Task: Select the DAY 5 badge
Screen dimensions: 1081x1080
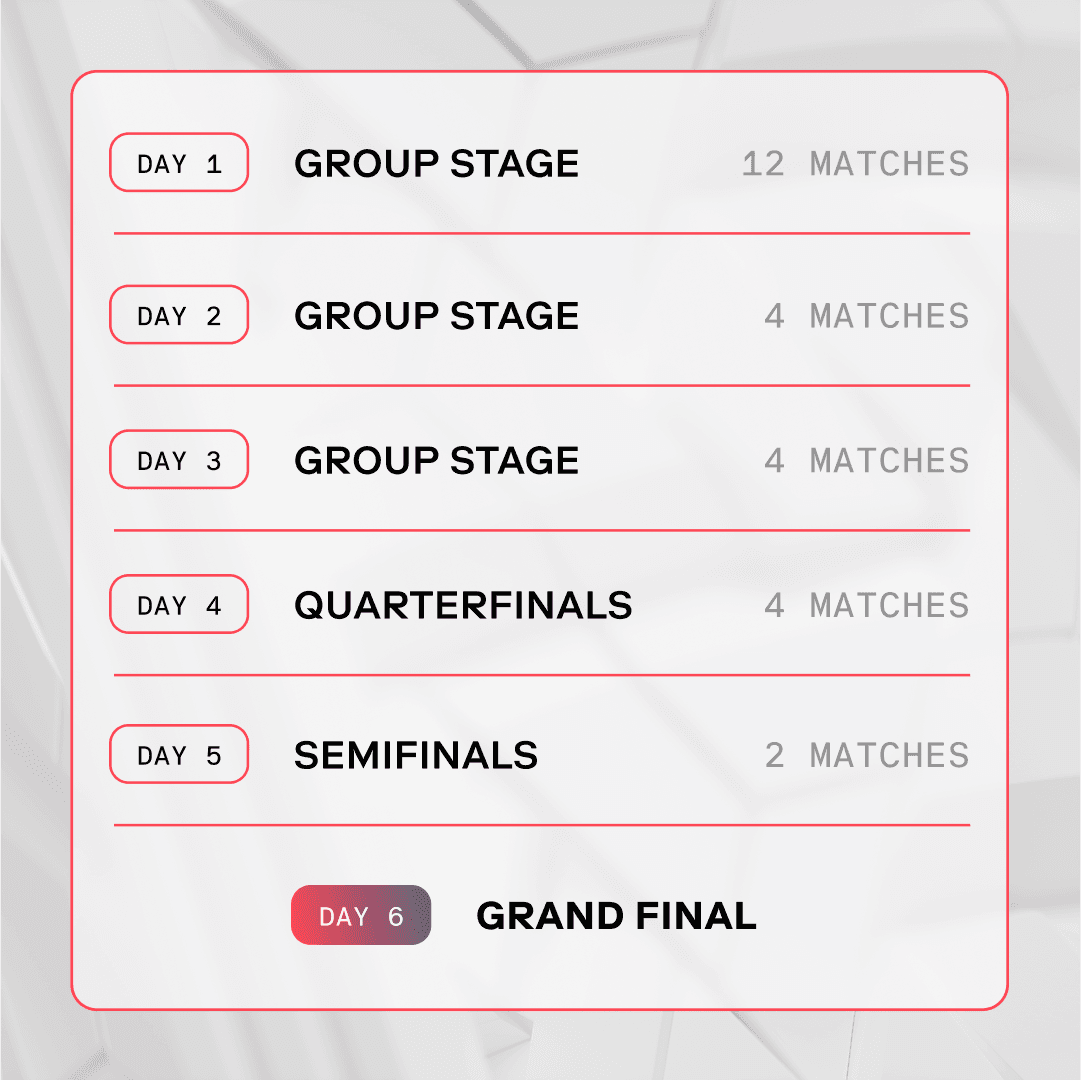Action: click(x=179, y=754)
